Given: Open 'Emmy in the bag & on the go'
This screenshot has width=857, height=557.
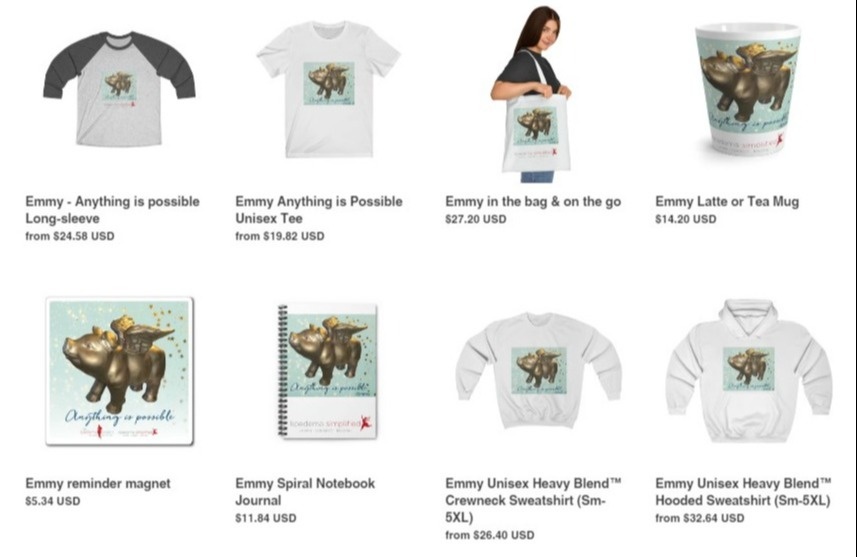Looking at the screenshot, I should click(x=533, y=202).
